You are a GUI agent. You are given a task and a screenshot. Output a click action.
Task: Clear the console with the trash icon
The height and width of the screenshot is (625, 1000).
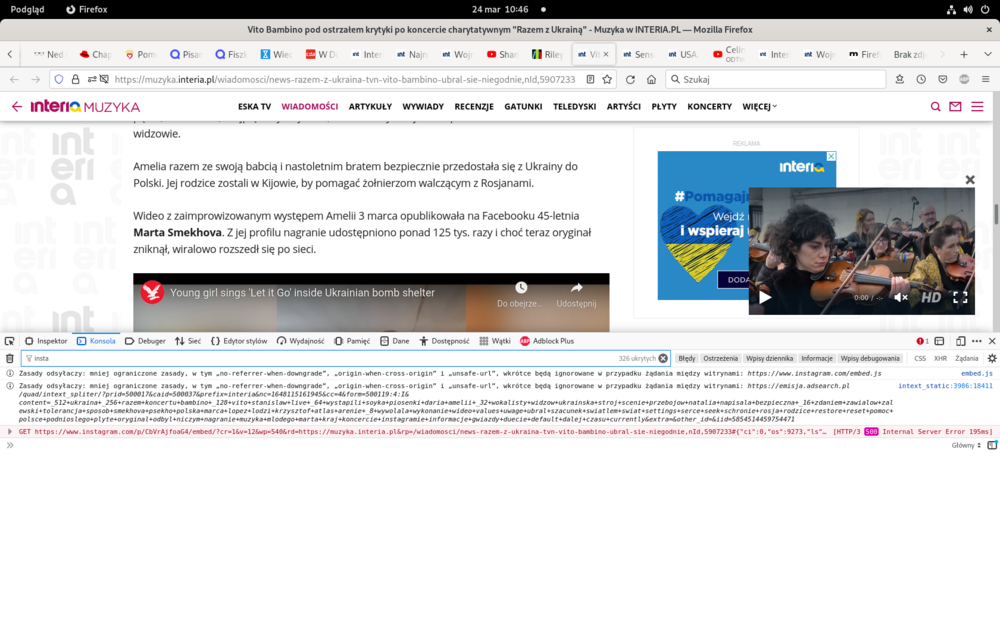10,358
